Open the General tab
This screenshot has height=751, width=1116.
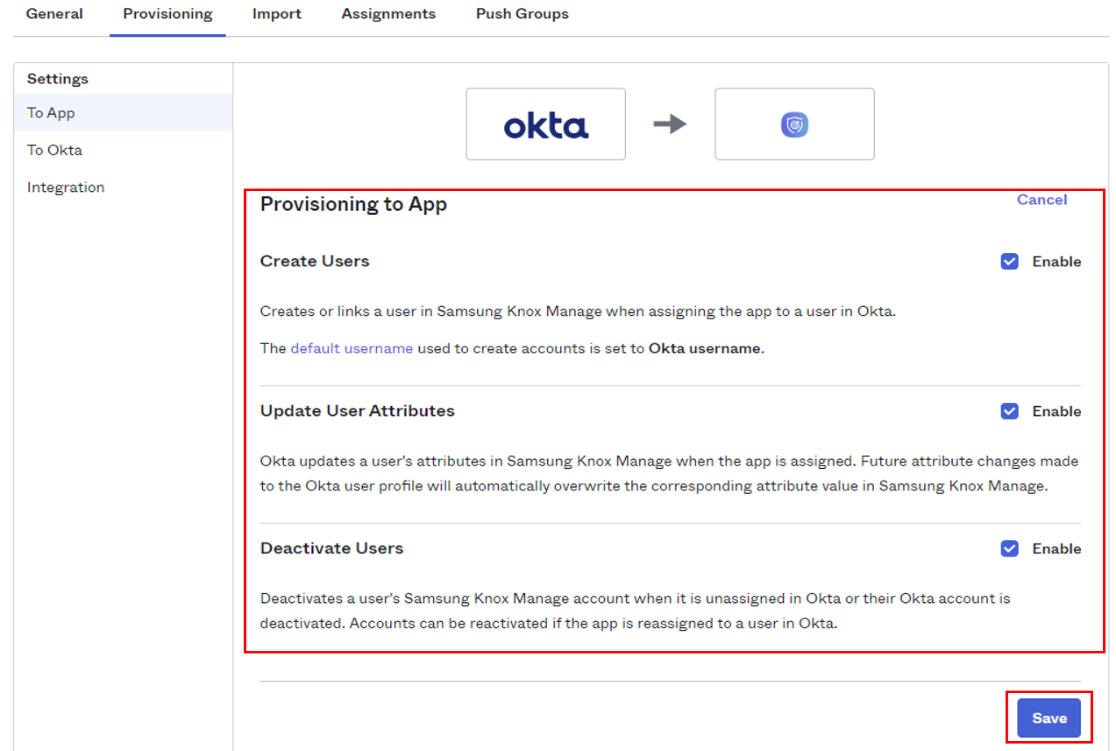click(54, 14)
